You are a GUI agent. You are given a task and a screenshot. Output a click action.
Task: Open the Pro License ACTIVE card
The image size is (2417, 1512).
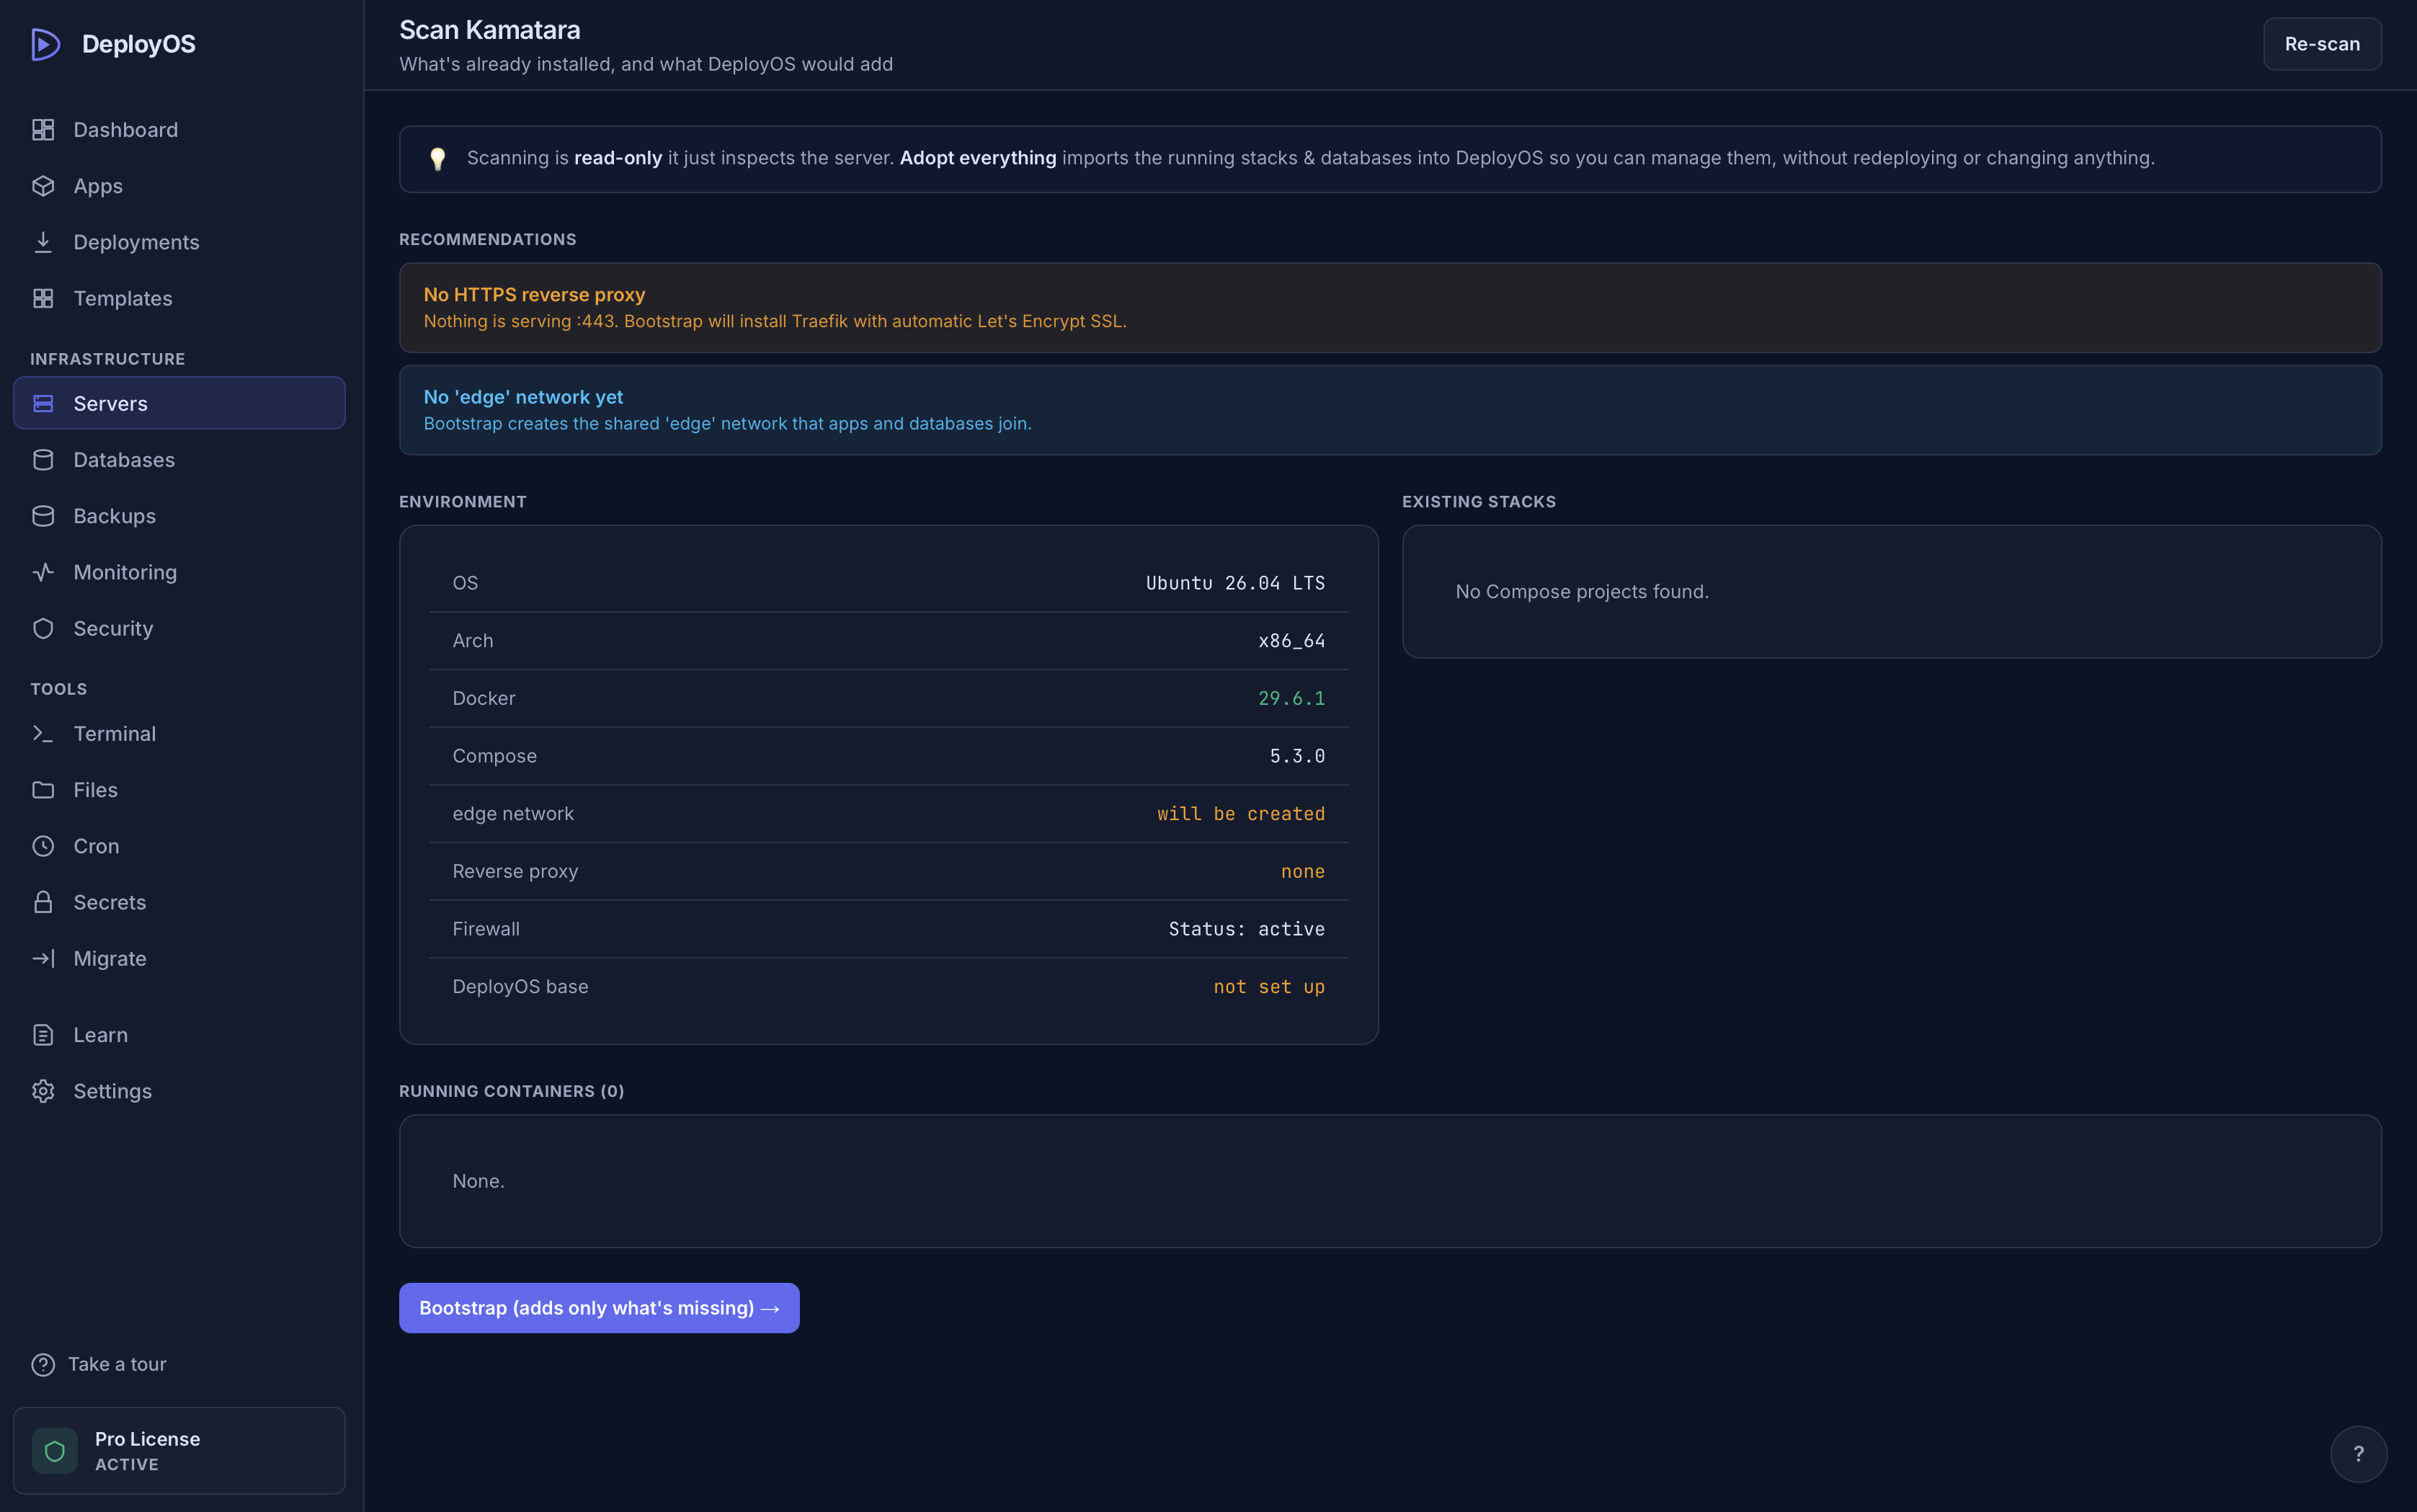point(179,1451)
